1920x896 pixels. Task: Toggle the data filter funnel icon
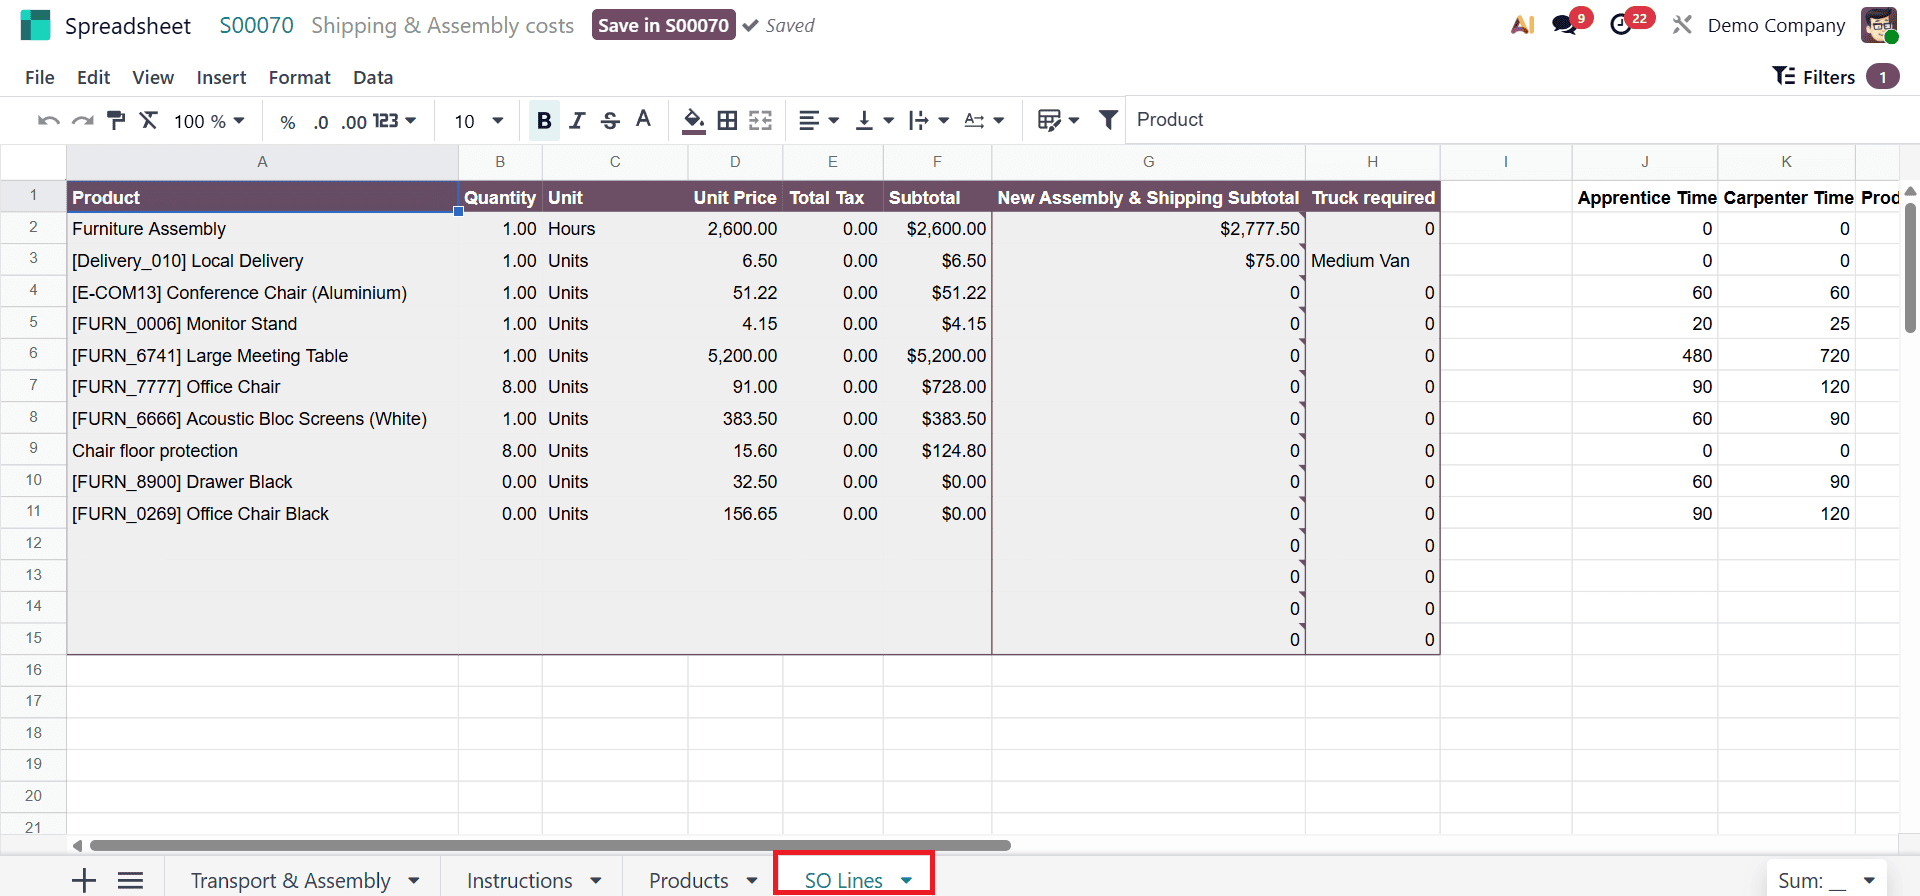click(1108, 120)
